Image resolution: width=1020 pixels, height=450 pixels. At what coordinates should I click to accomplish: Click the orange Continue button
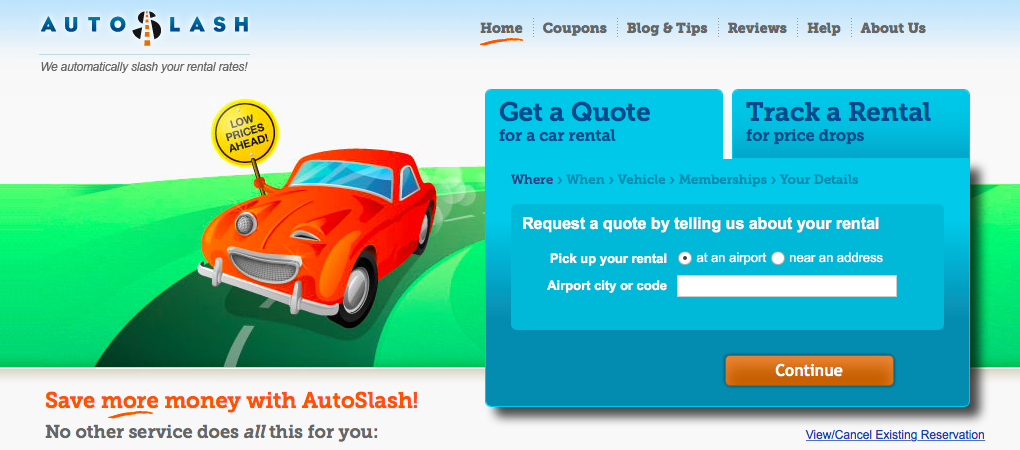coord(809,370)
